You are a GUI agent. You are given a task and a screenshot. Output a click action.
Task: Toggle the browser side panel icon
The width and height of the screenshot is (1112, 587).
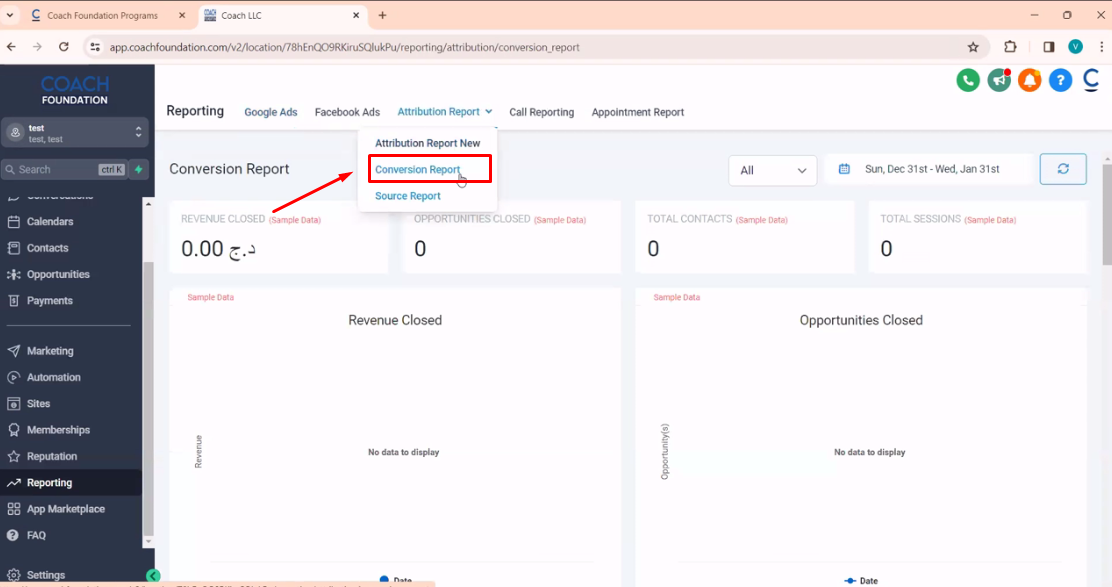tap(1048, 47)
